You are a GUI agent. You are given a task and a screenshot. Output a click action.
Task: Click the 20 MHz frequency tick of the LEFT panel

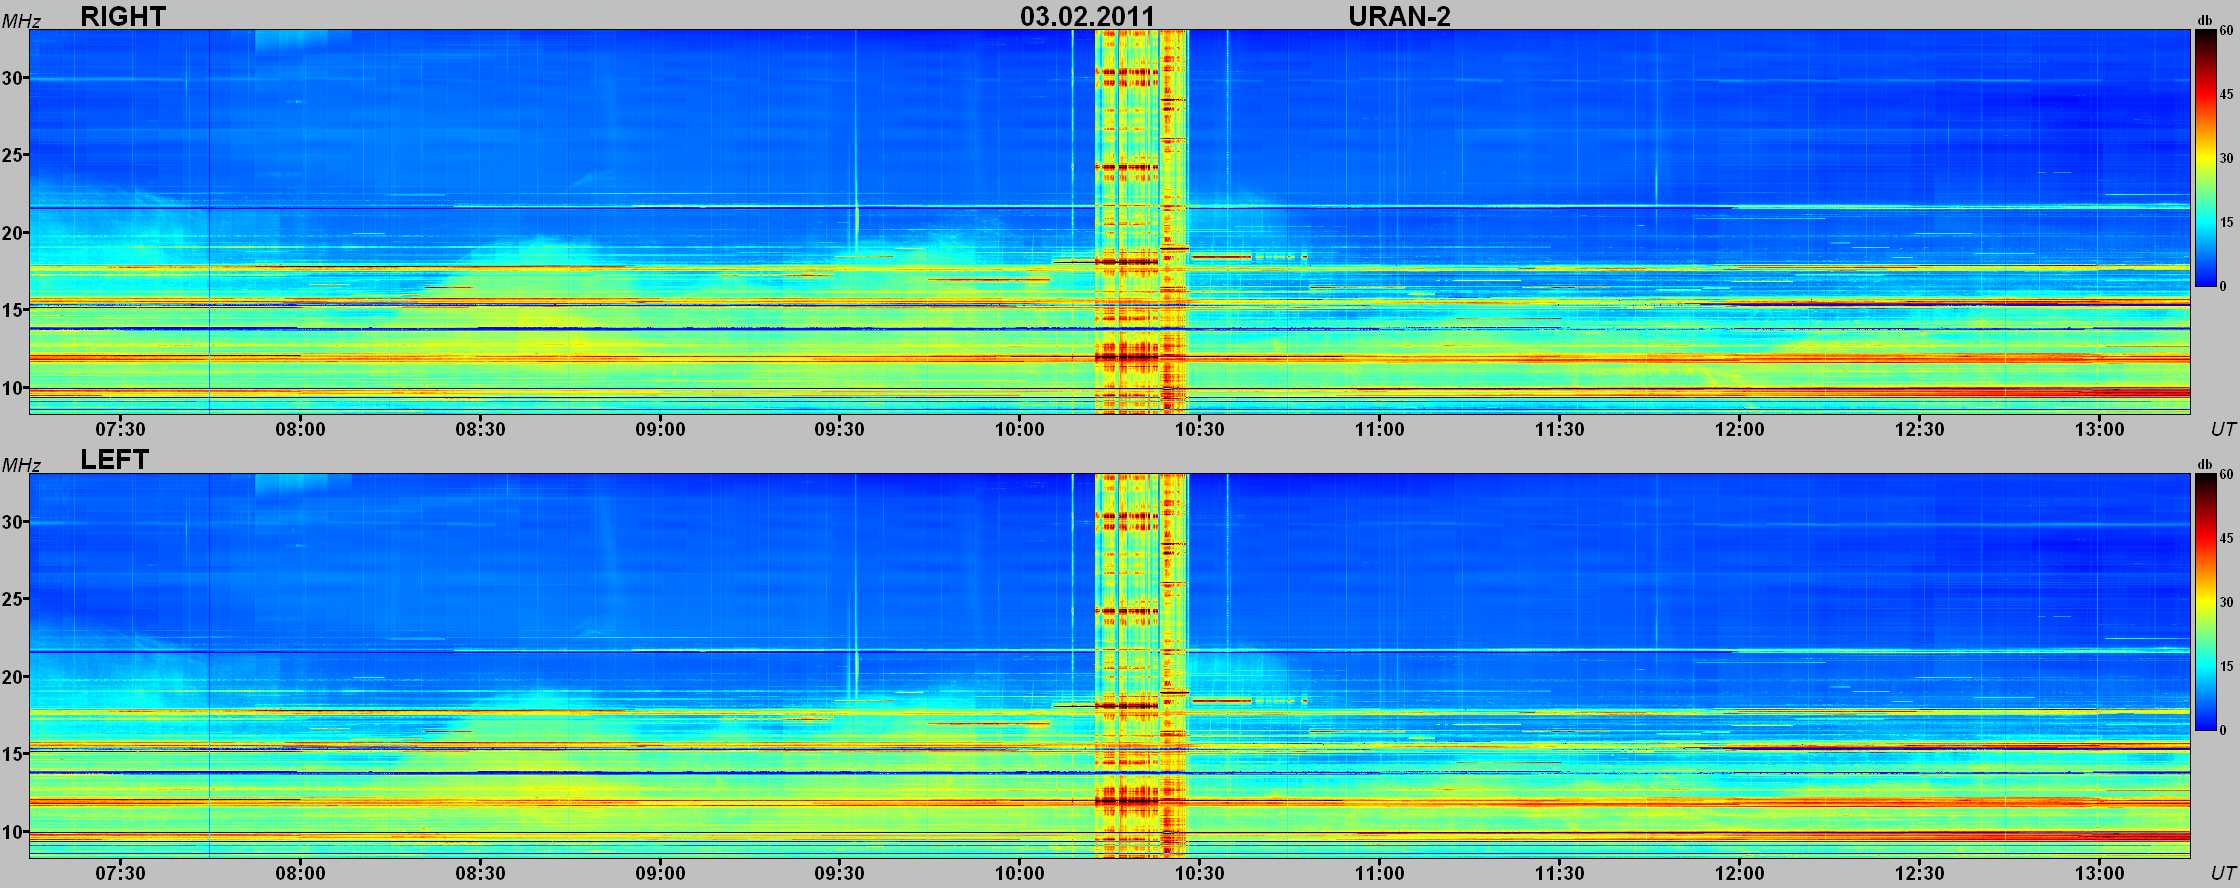pos(13,677)
